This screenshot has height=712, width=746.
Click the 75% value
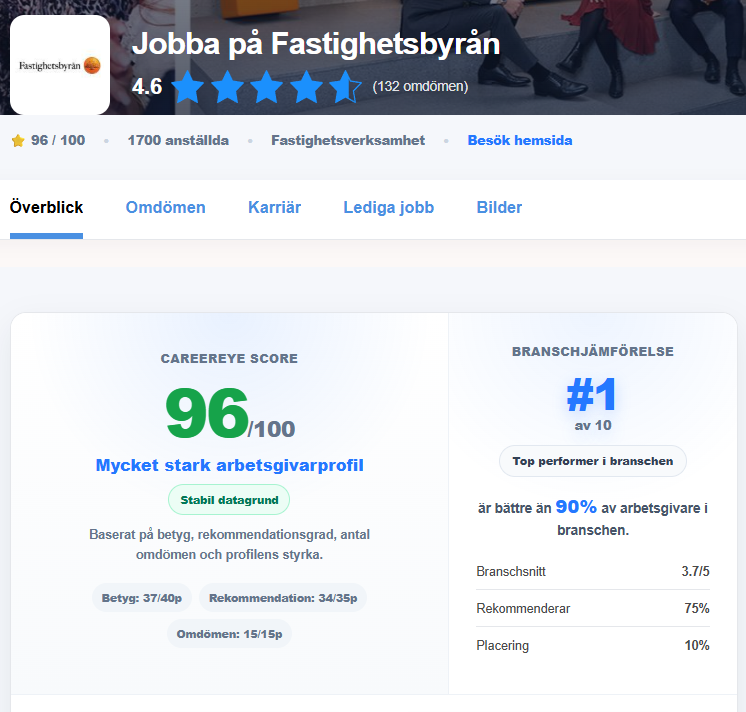click(697, 608)
